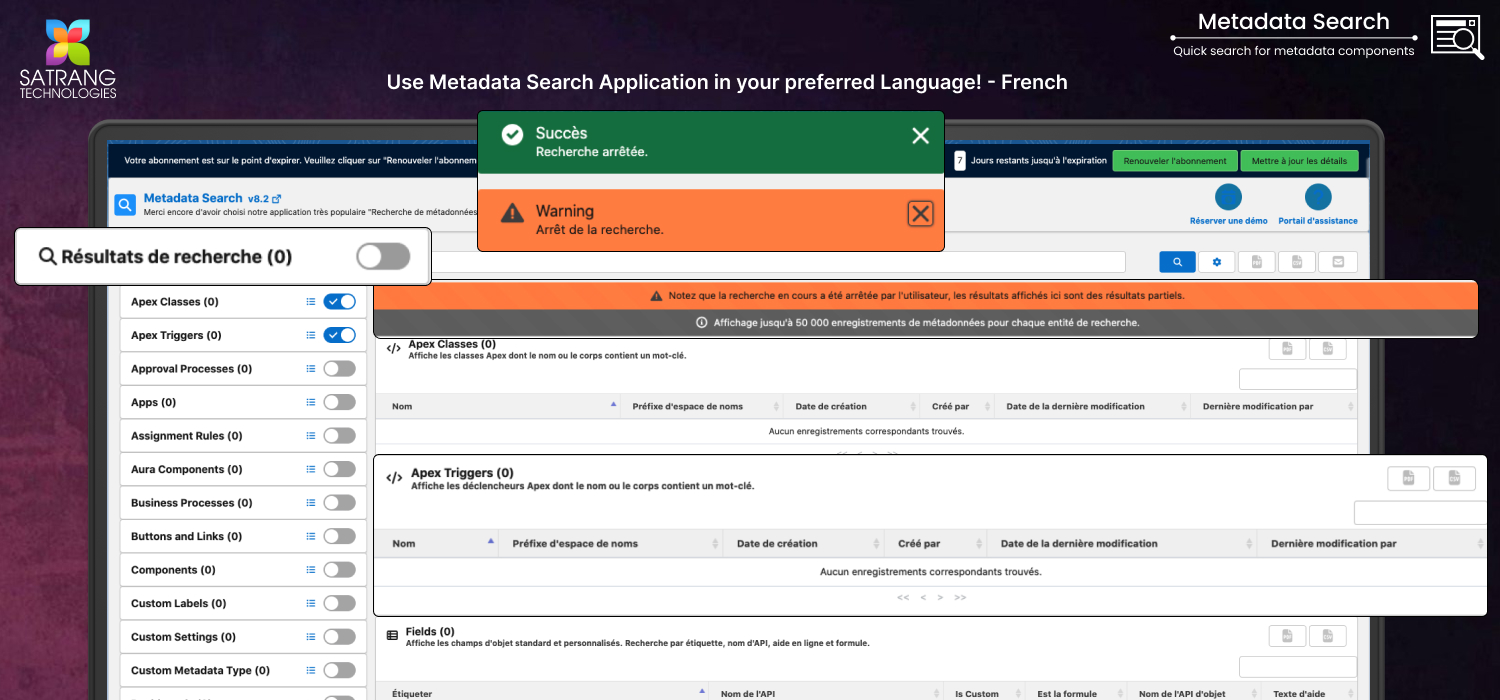
Task: Dismiss the orange Warning notification
Action: pyautogui.click(x=920, y=213)
